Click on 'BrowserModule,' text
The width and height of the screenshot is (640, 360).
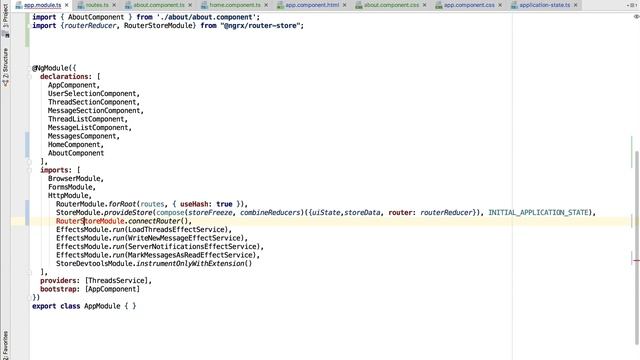pos(76,179)
